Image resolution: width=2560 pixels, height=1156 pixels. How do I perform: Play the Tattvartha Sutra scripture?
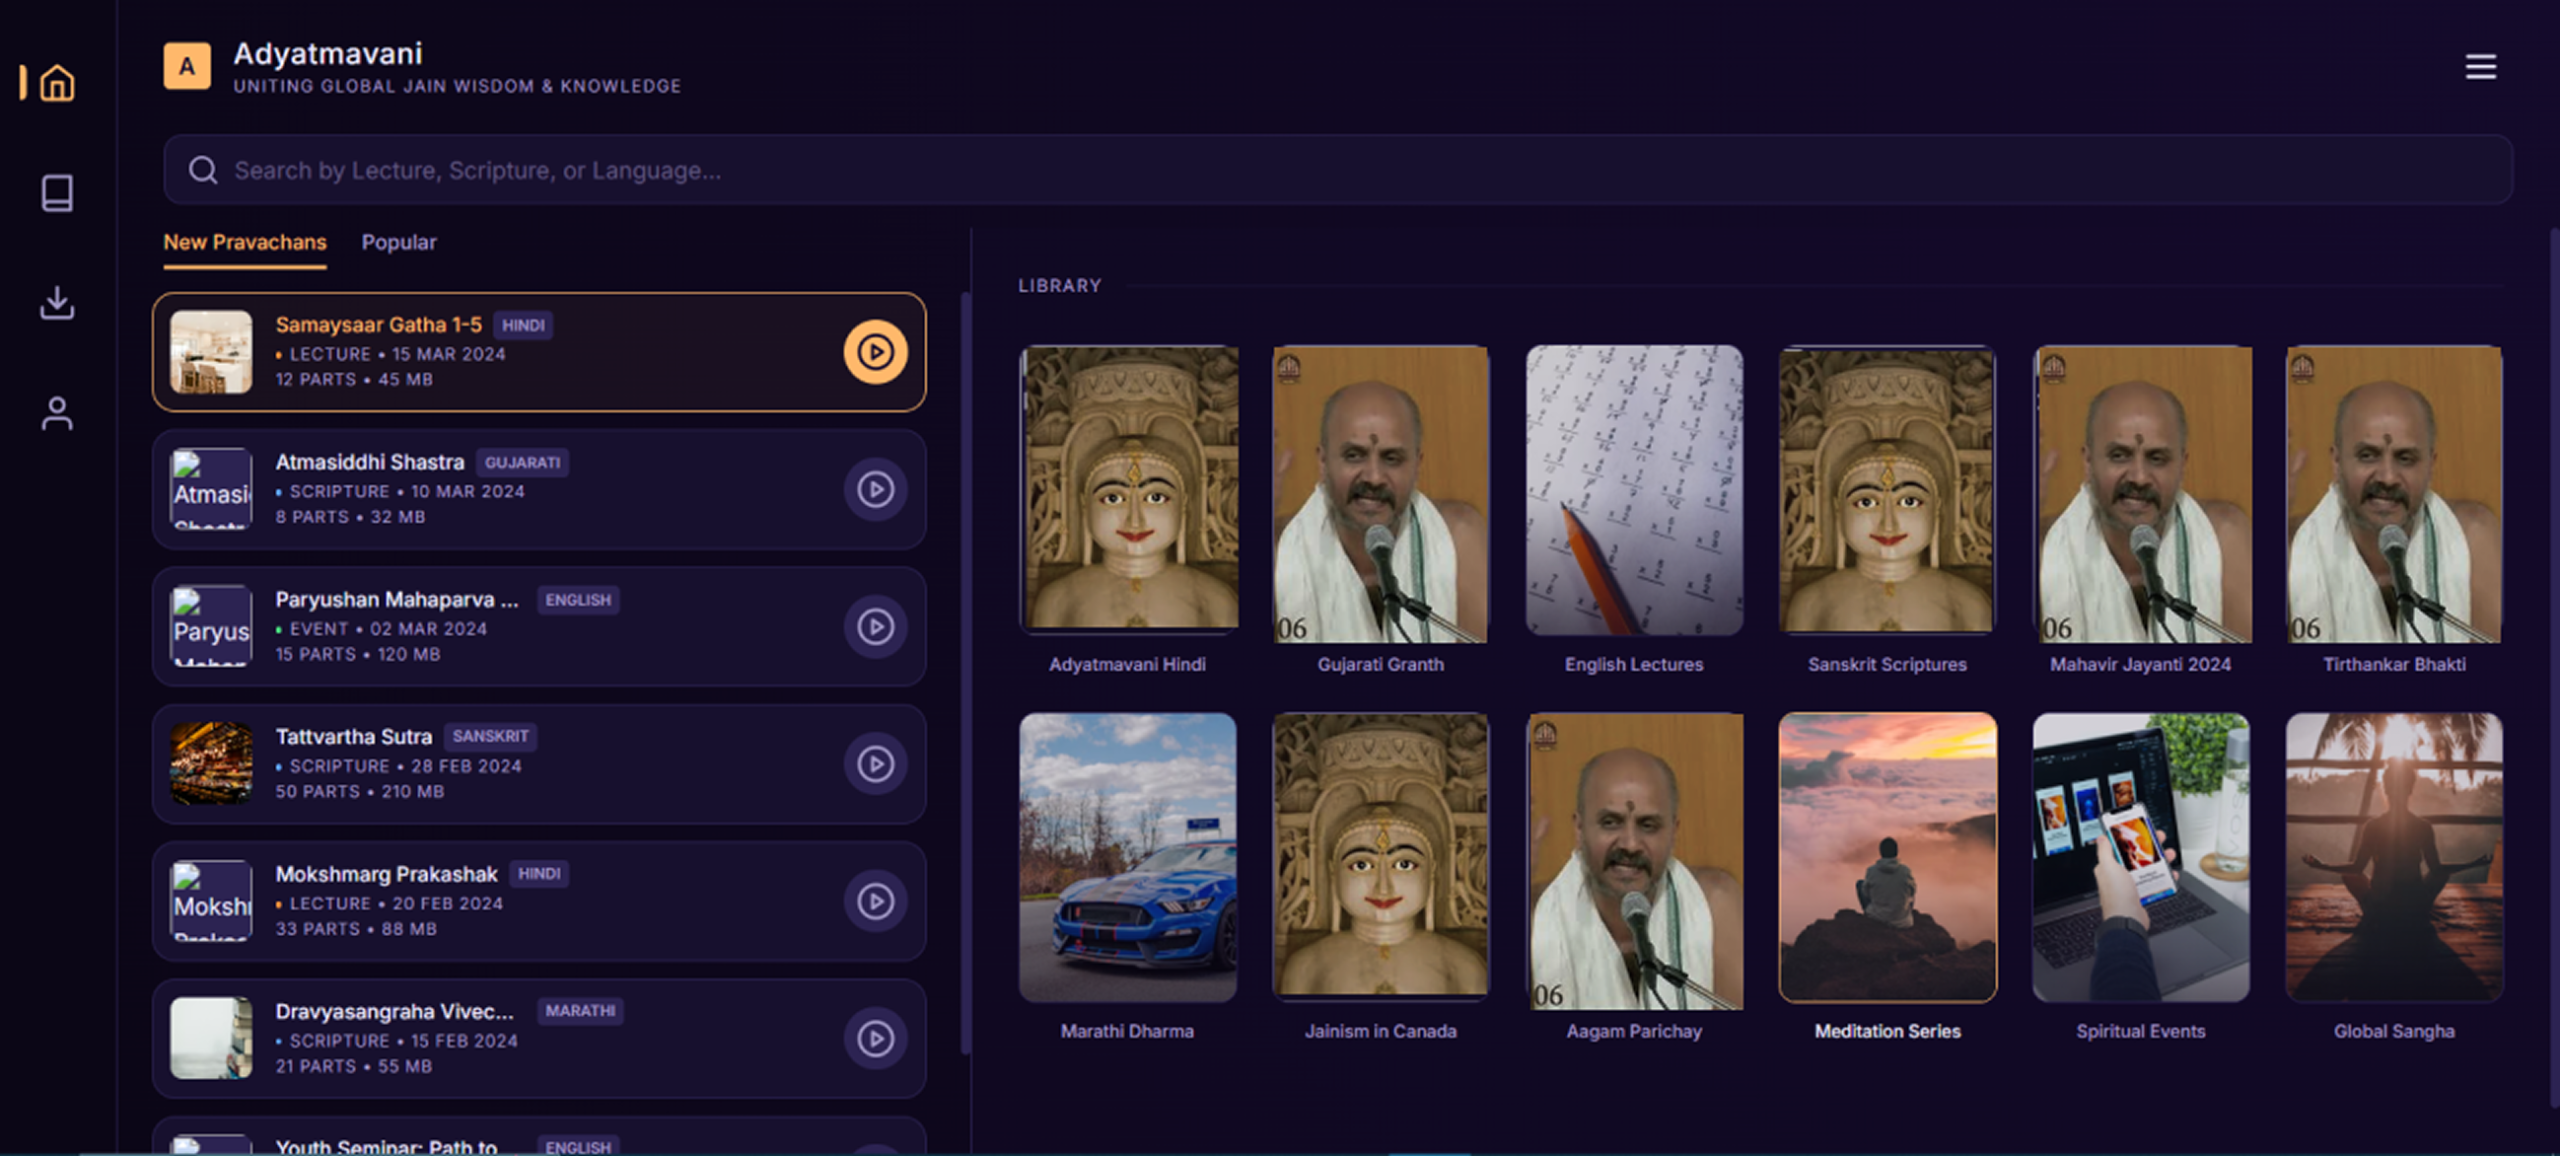coord(875,764)
